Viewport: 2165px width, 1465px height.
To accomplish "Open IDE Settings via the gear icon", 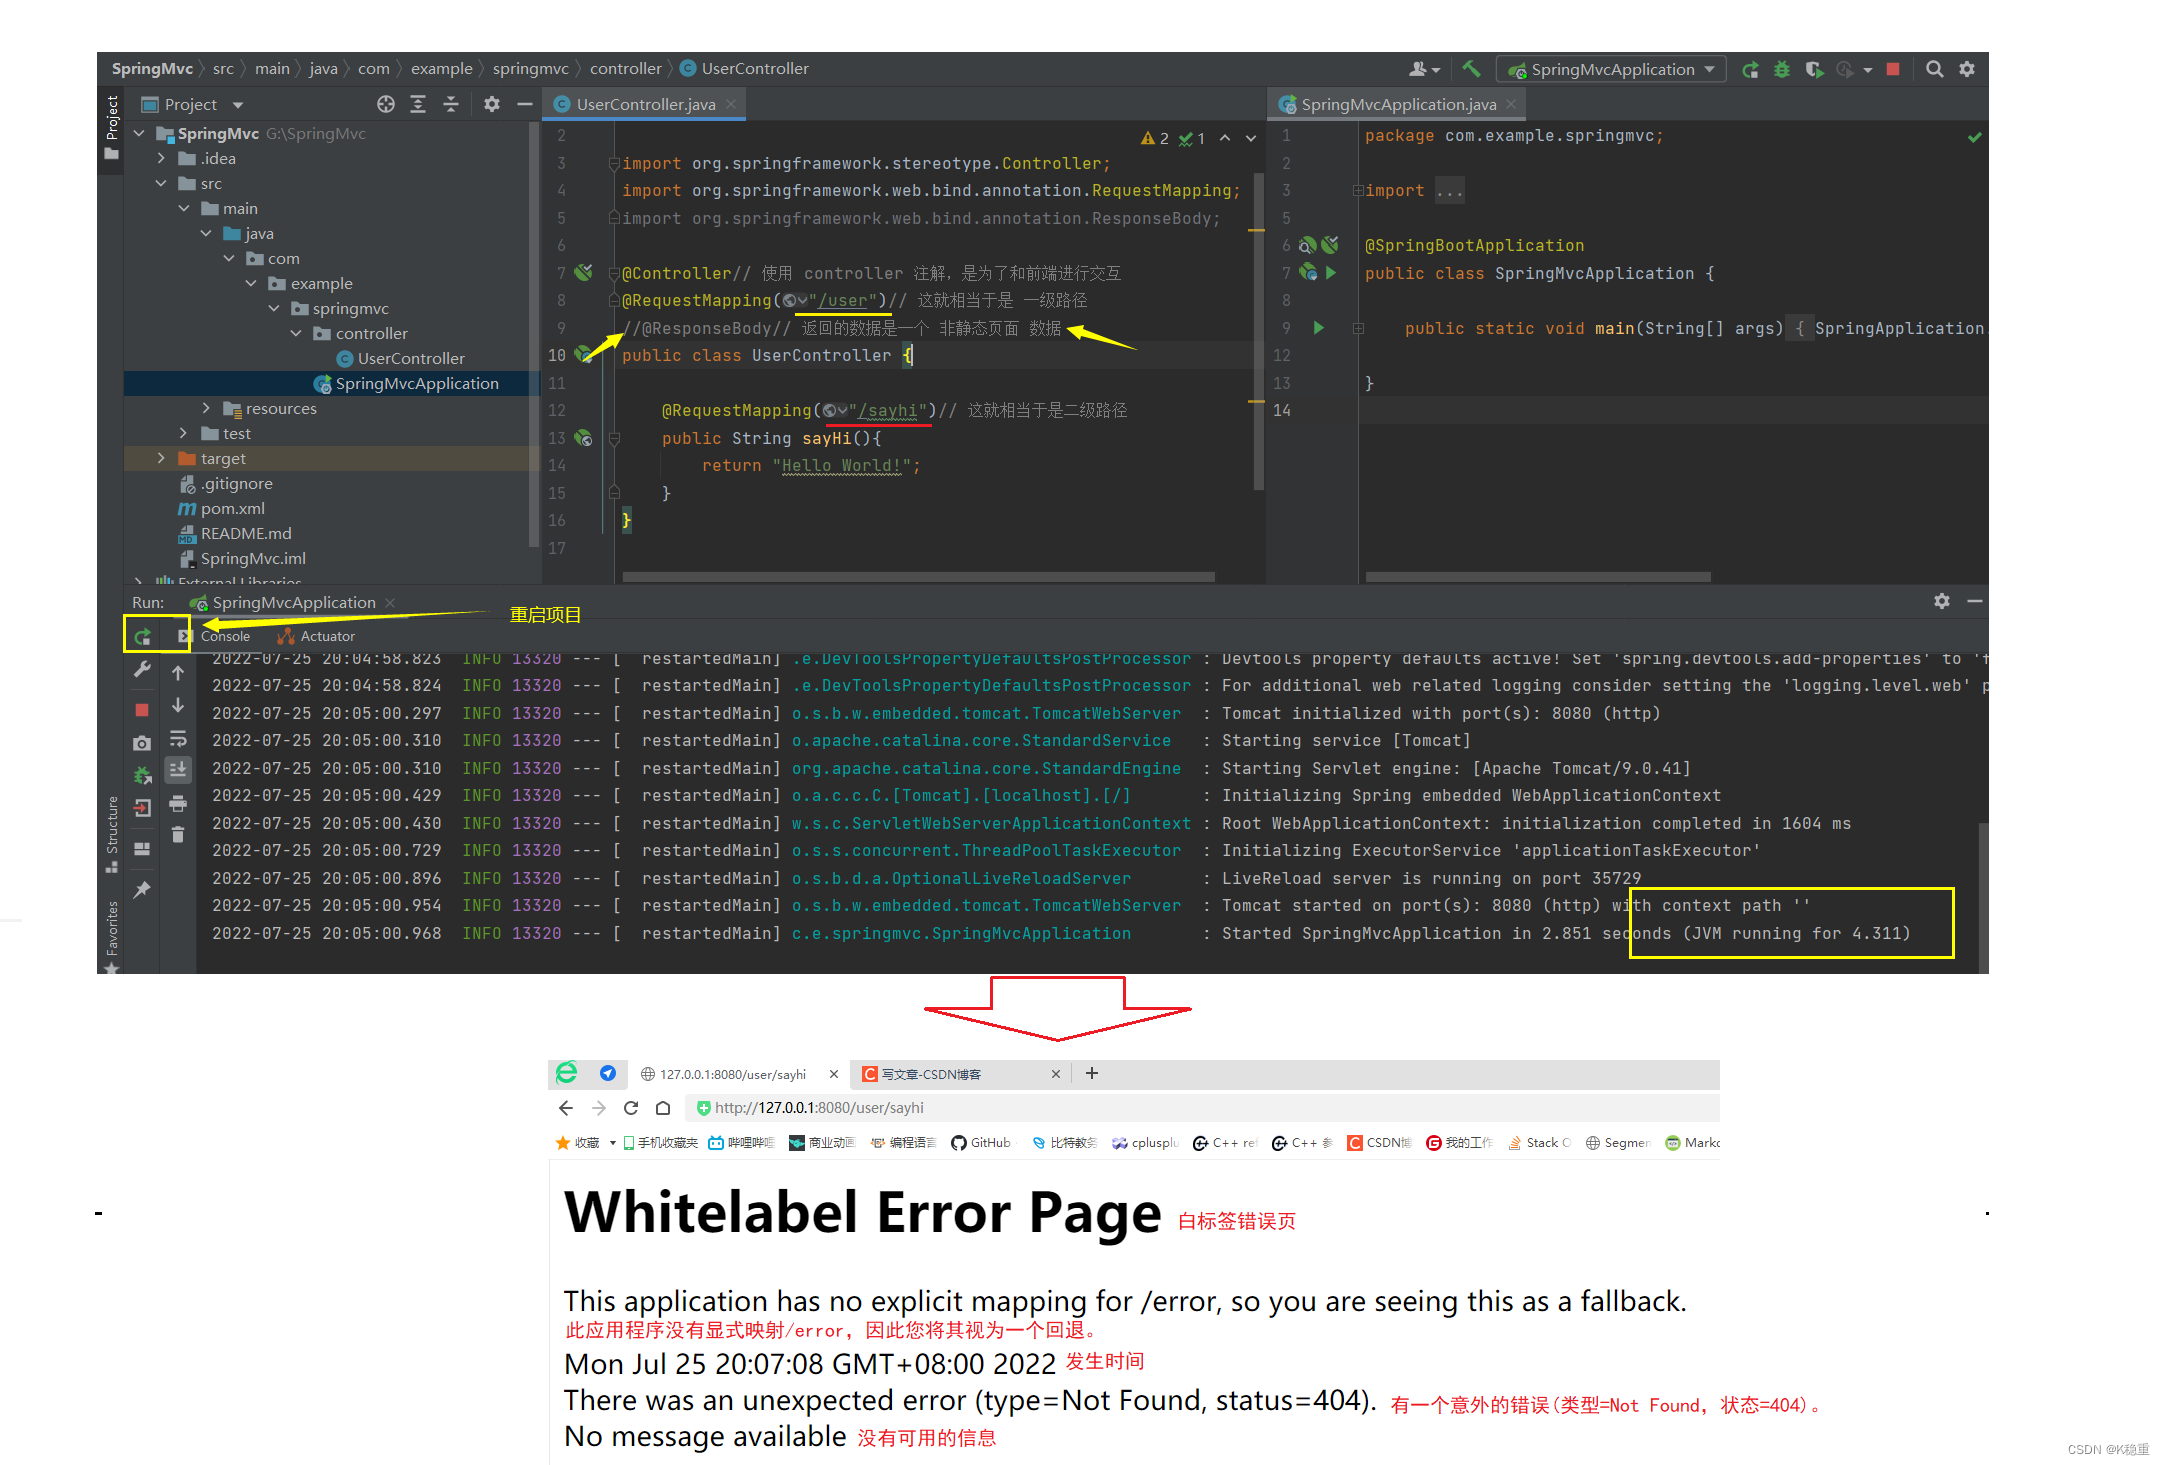I will (1967, 69).
